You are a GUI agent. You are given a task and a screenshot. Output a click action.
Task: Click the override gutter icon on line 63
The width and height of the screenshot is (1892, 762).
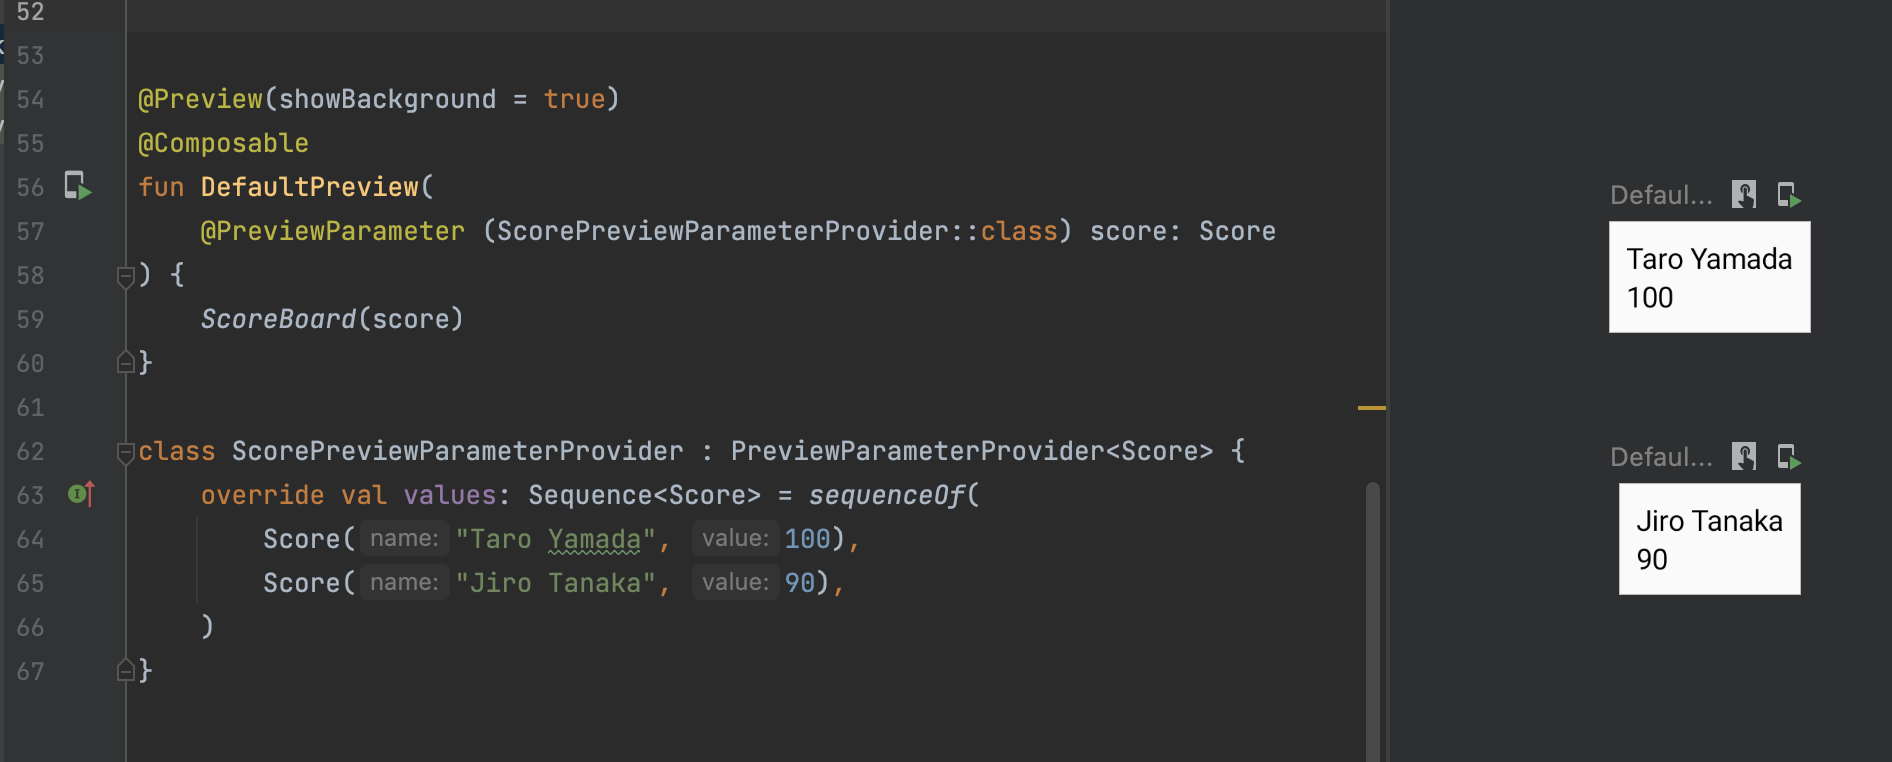[81, 494]
